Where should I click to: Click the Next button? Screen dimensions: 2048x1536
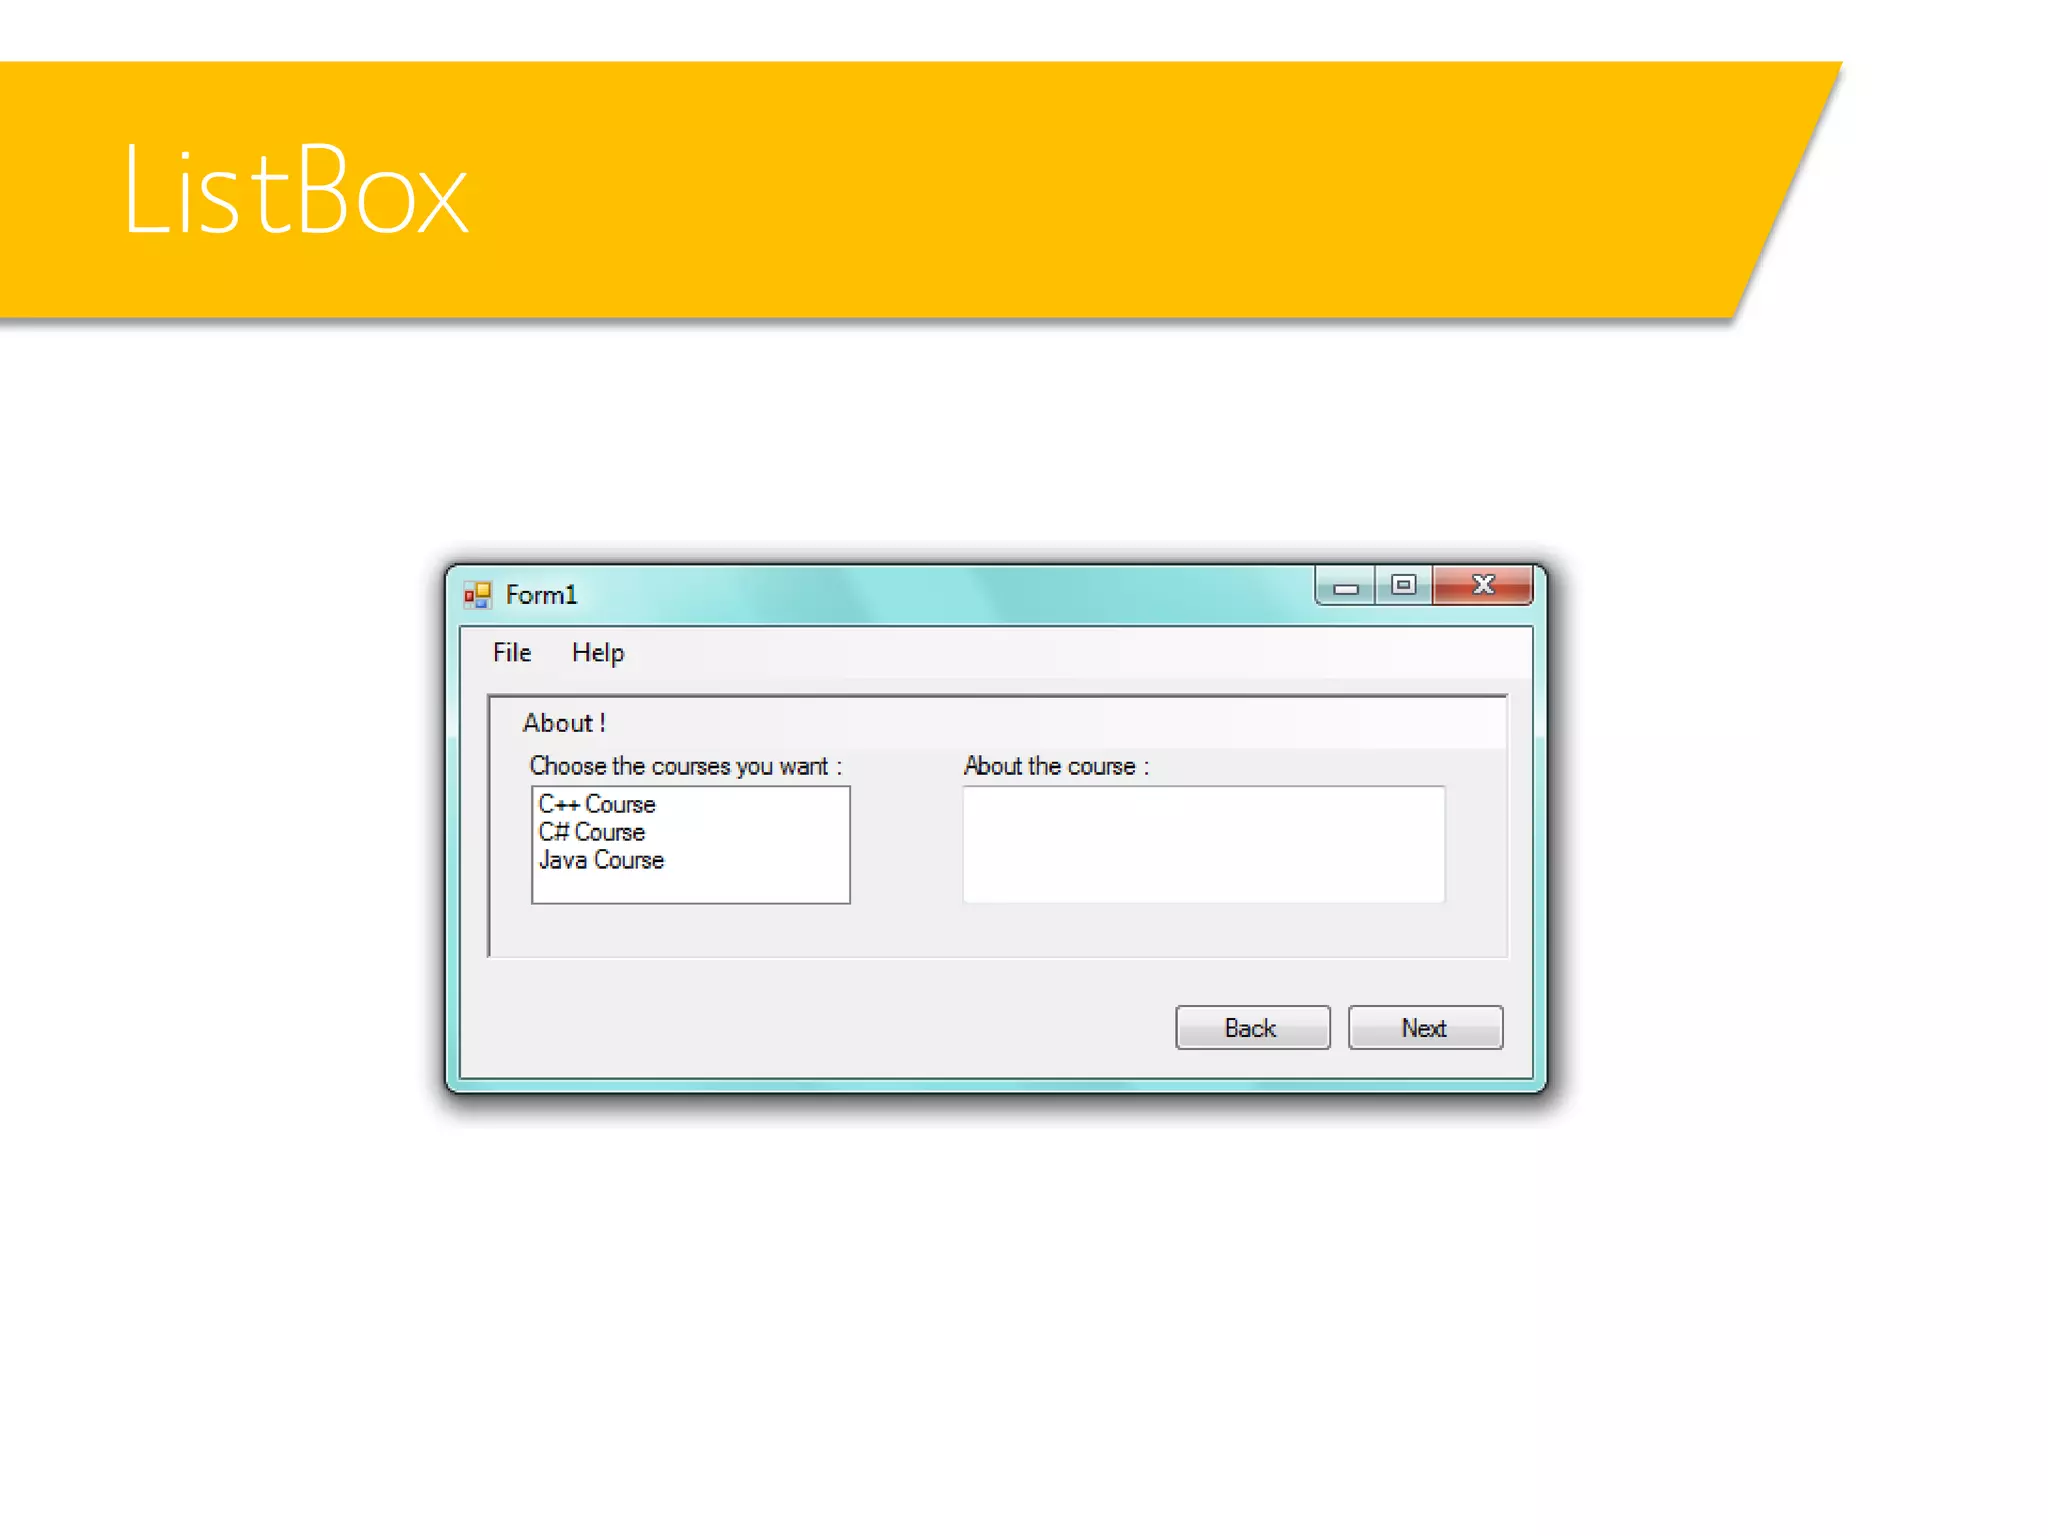[x=1425, y=1028]
